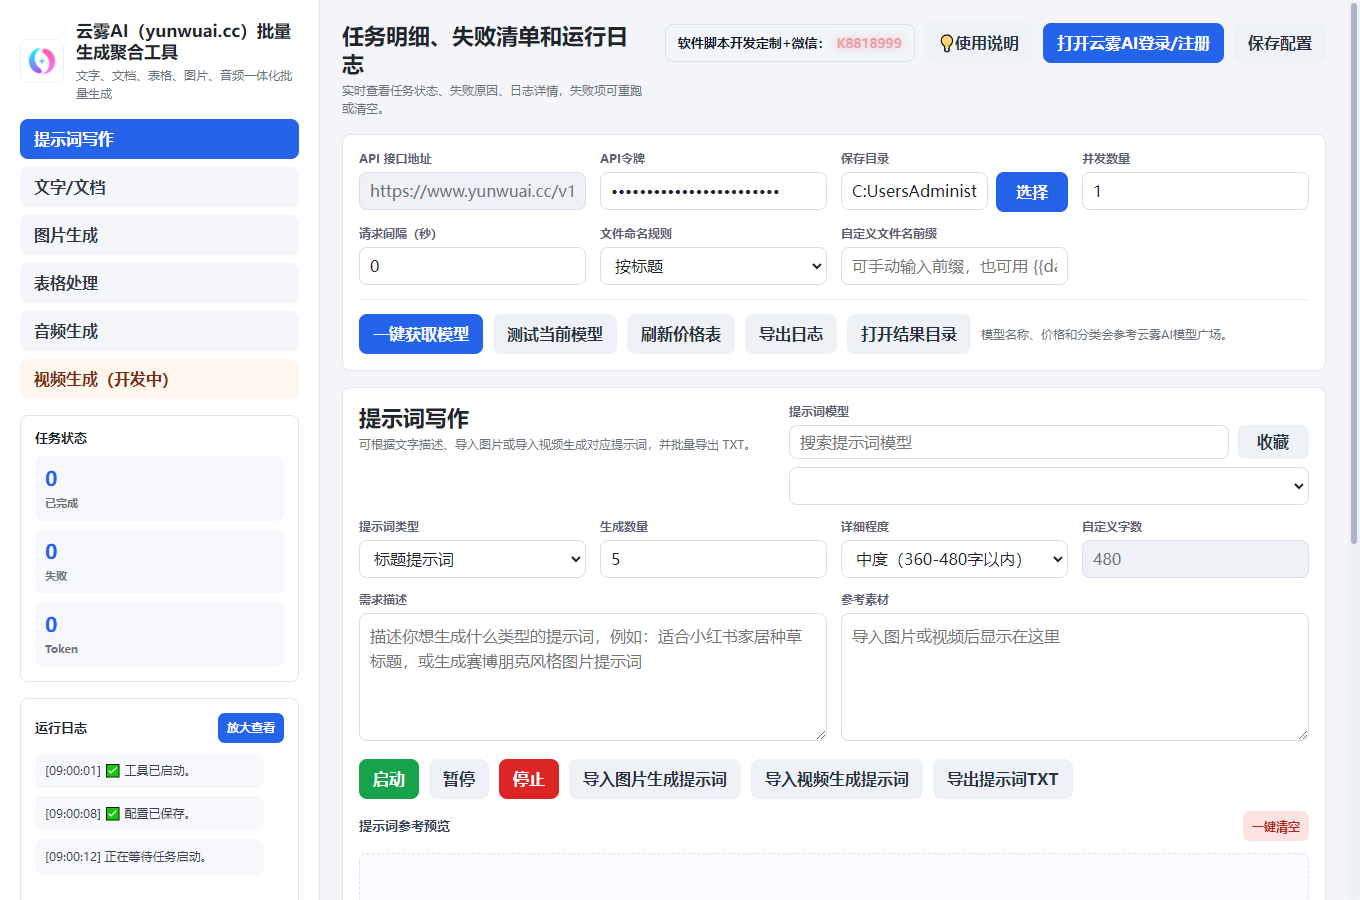Click 打开云雾AI登录/注册 button

point(1133,43)
